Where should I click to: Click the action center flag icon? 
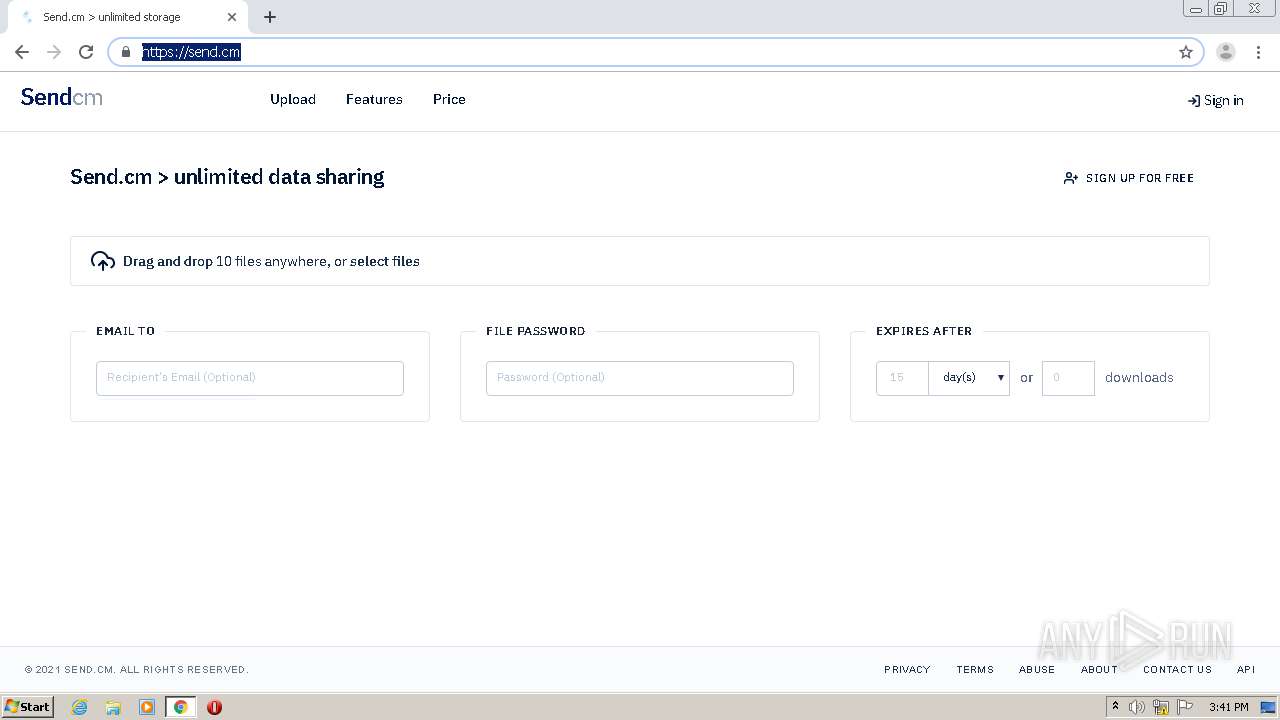click(1186, 707)
